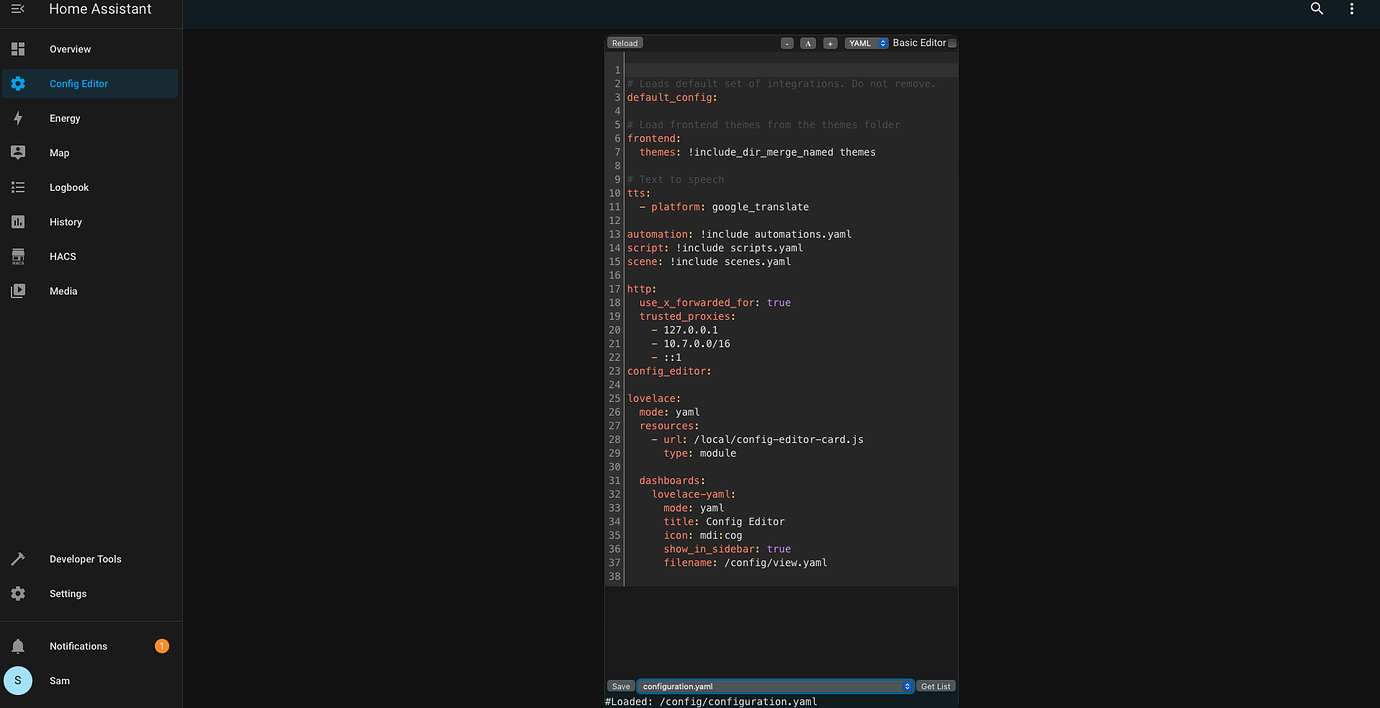Click the Reload button

(x=624, y=43)
